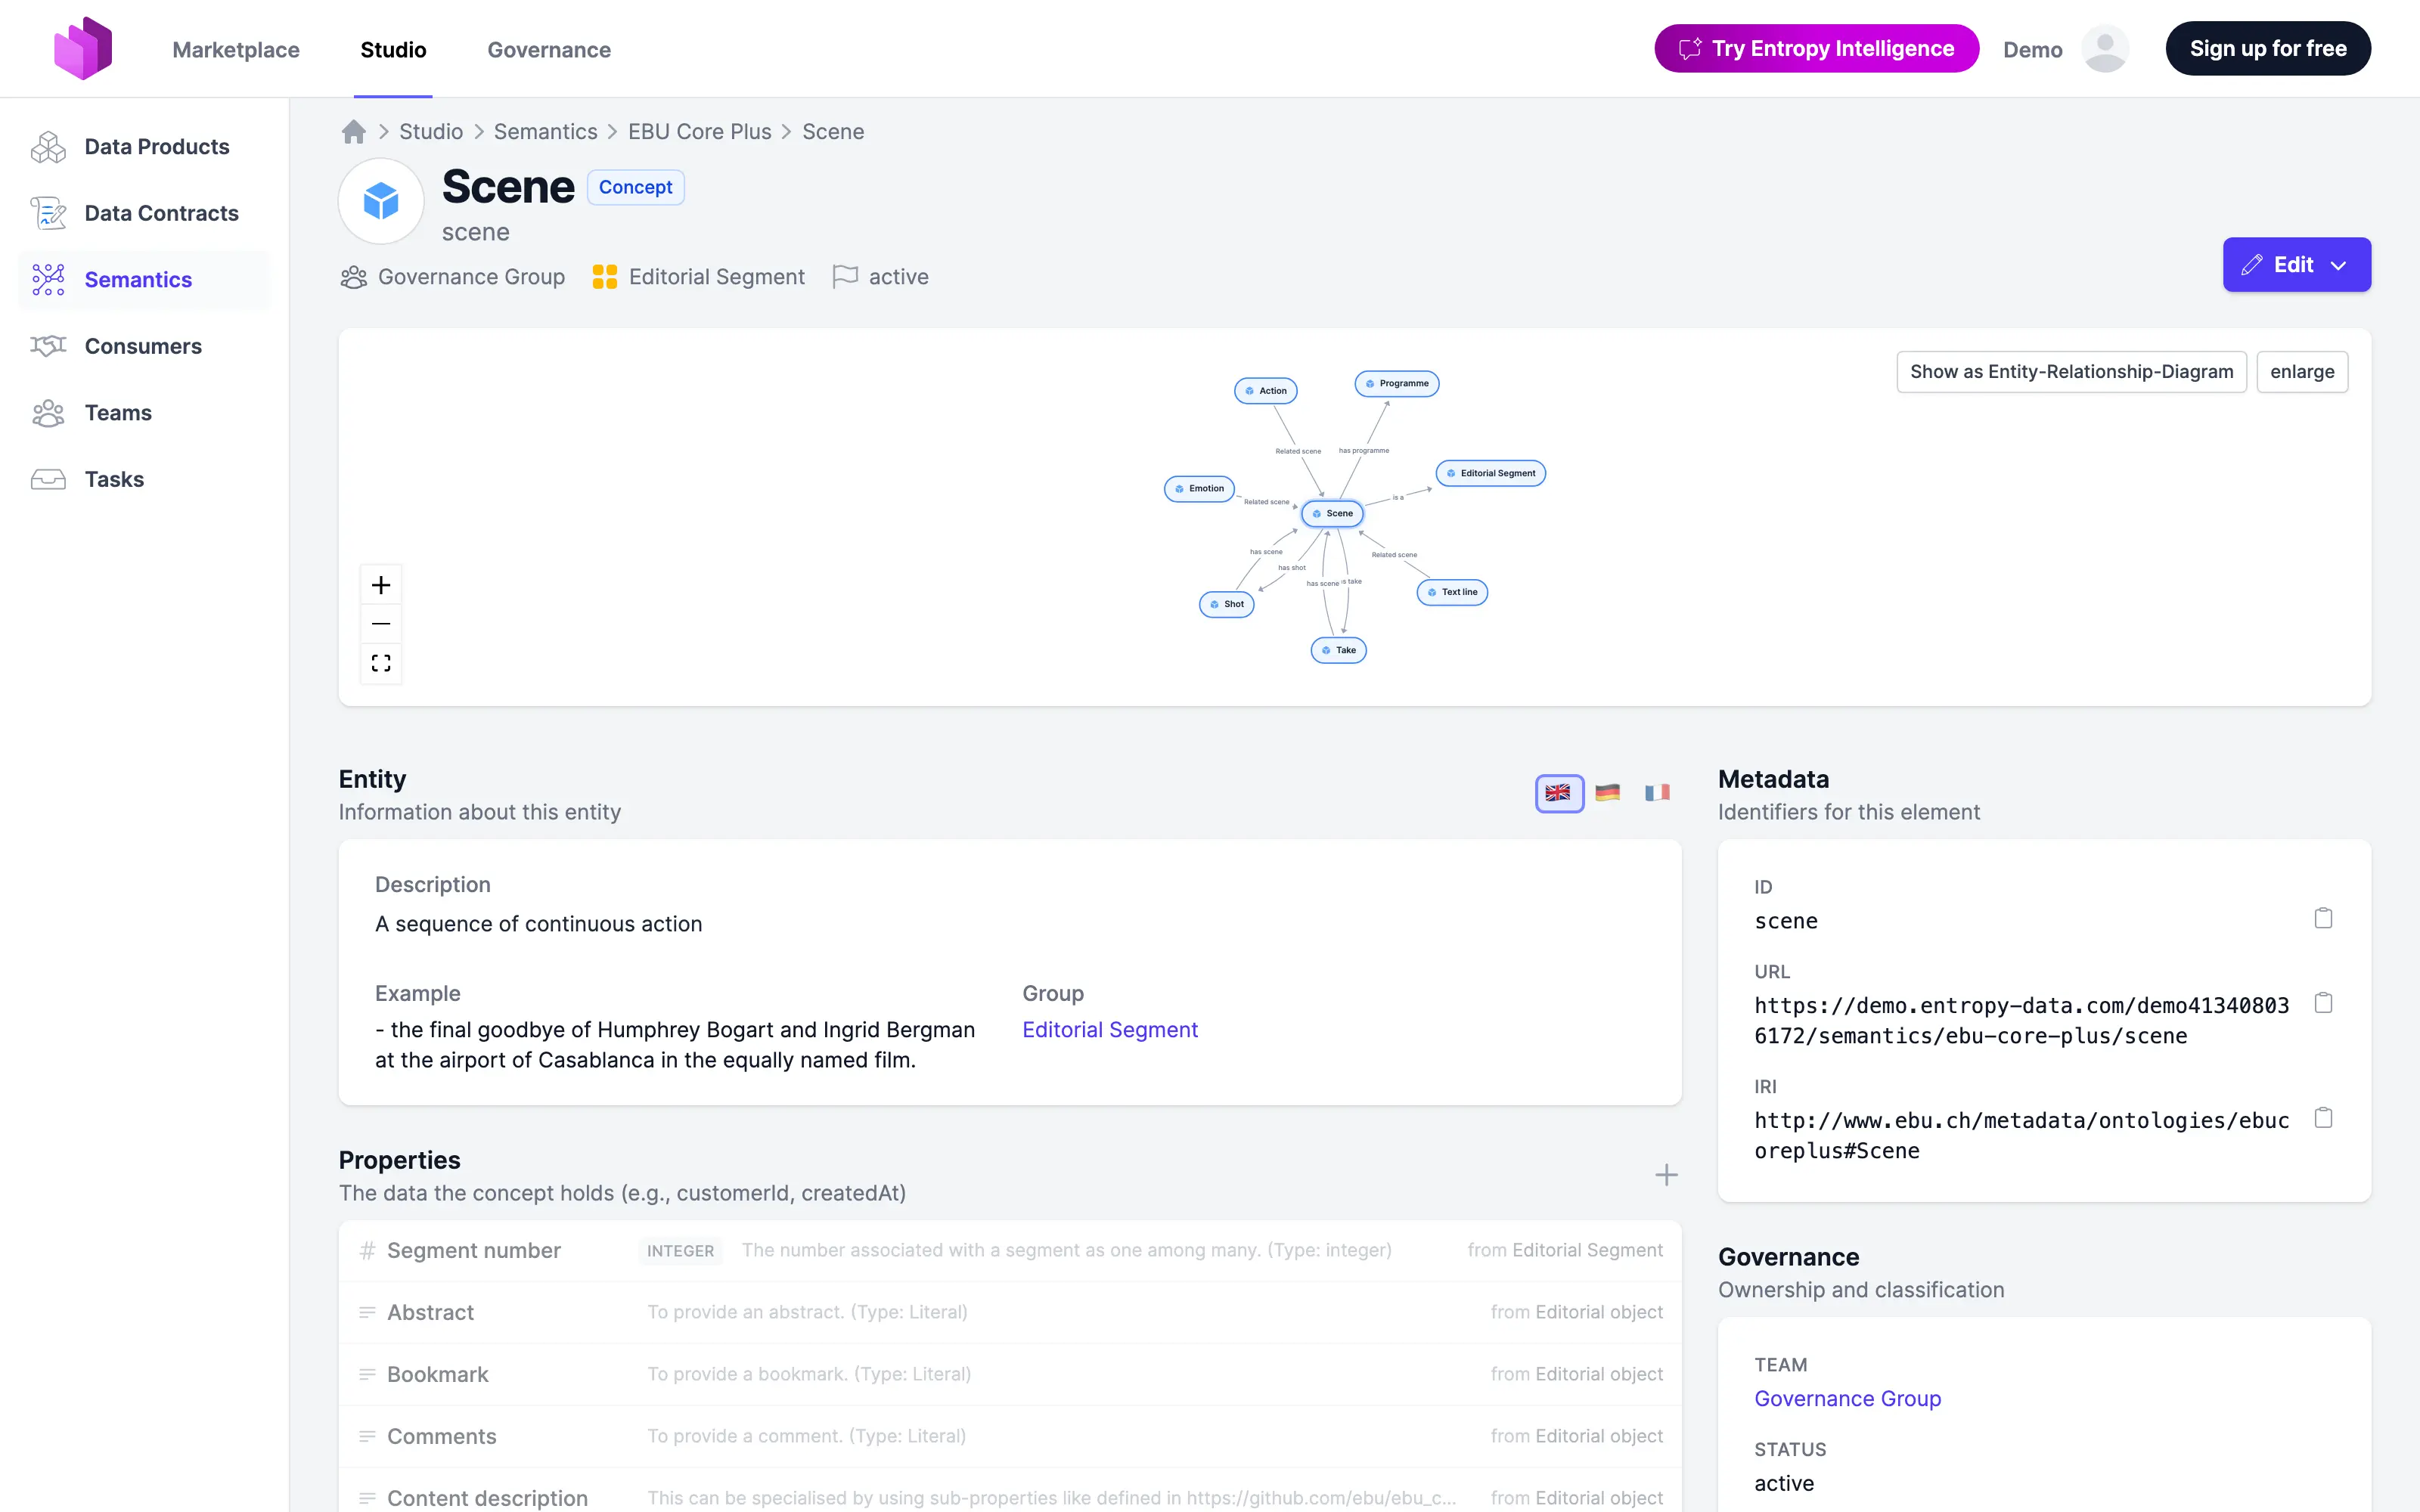
Task: Click the fullscreen icon below the zoom controls
Action: coord(381,662)
